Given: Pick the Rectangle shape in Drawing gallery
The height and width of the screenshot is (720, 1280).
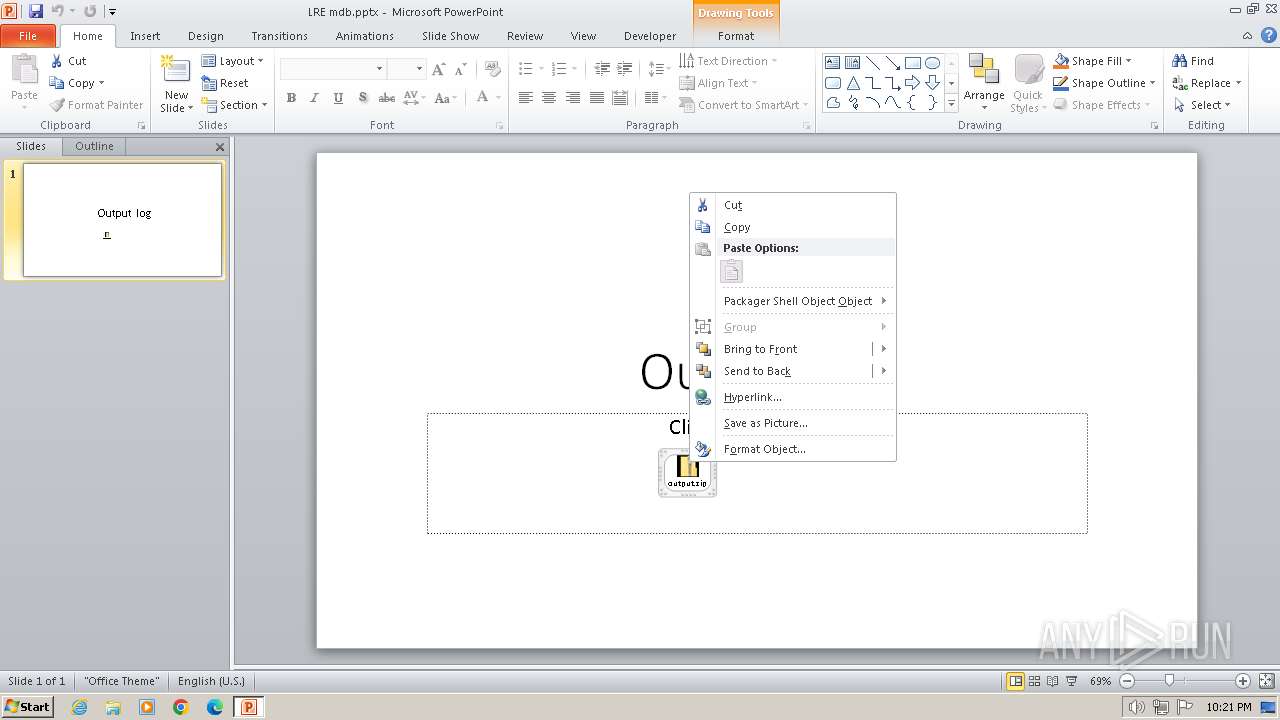Looking at the screenshot, I should (x=912, y=63).
